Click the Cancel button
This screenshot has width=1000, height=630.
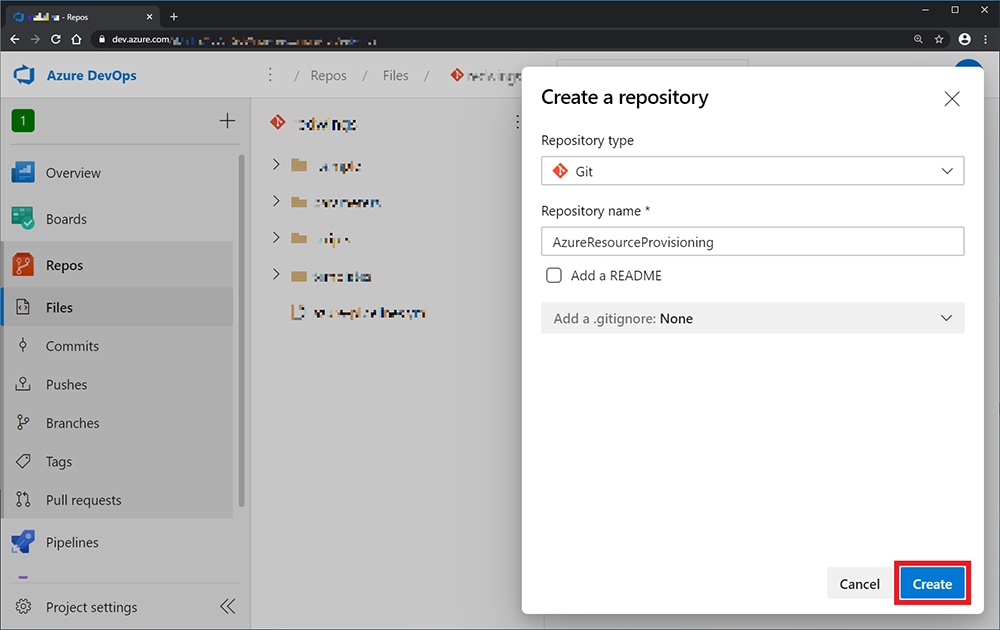click(x=859, y=583)
